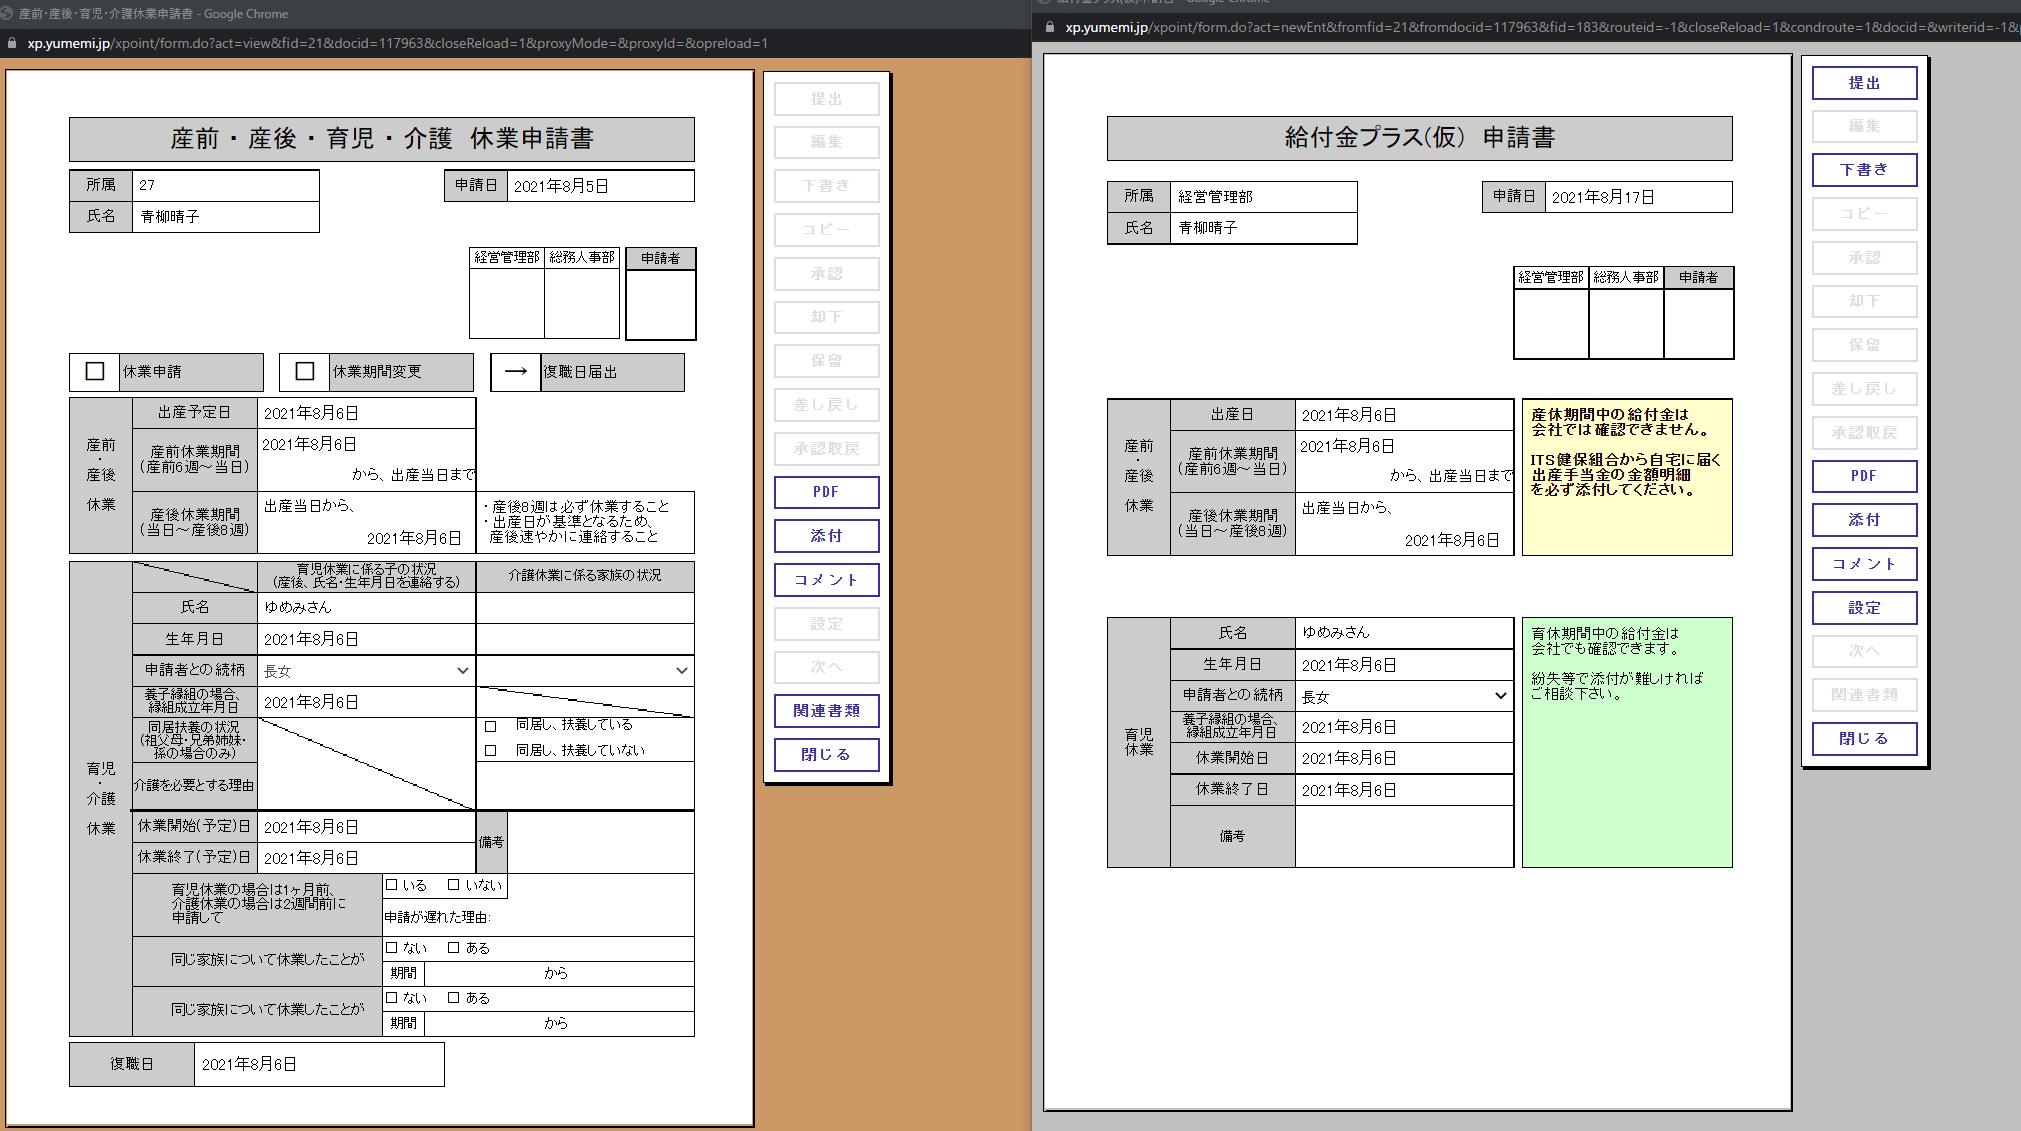Click コメント button in right panel
2021x1131 pixels.
coord(1864,564)
